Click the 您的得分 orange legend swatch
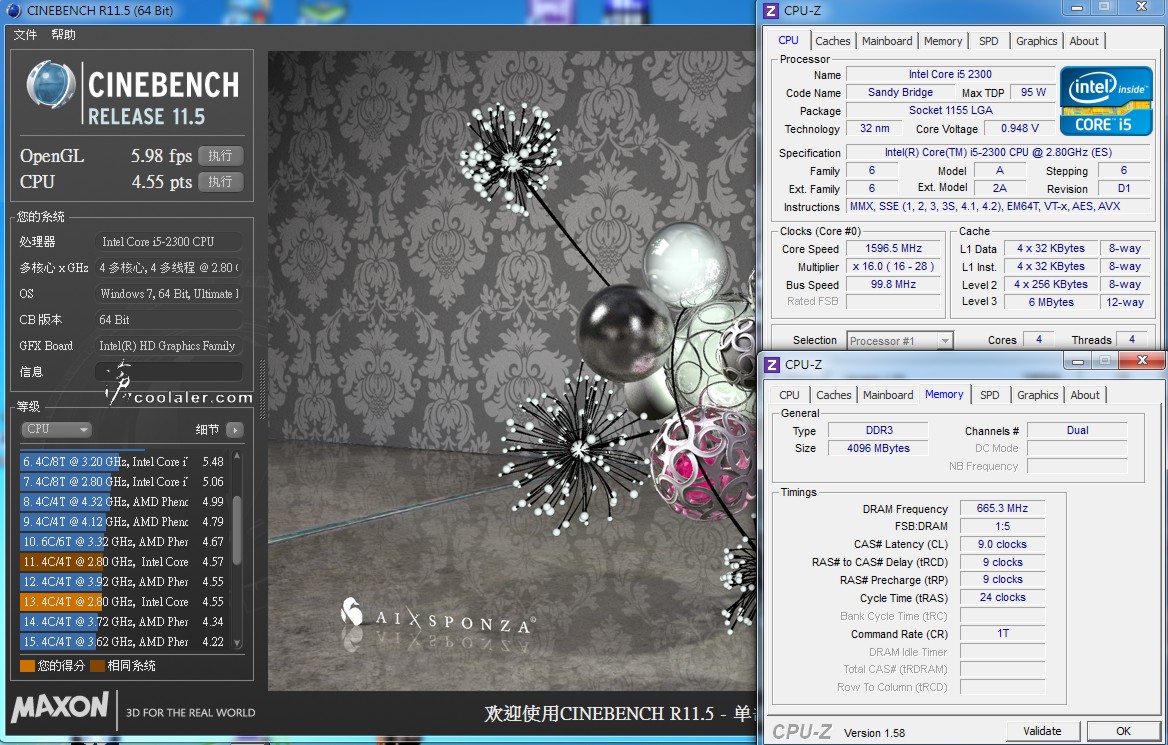Viewport: 1168px width, 745px height. click(x=28, y=665)
